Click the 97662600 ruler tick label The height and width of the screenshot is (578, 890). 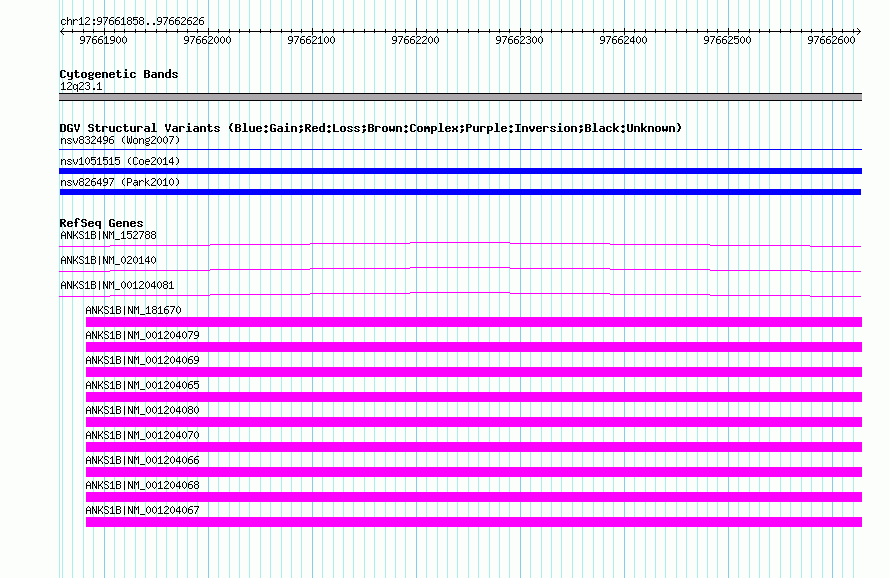(x=830, y=40)
